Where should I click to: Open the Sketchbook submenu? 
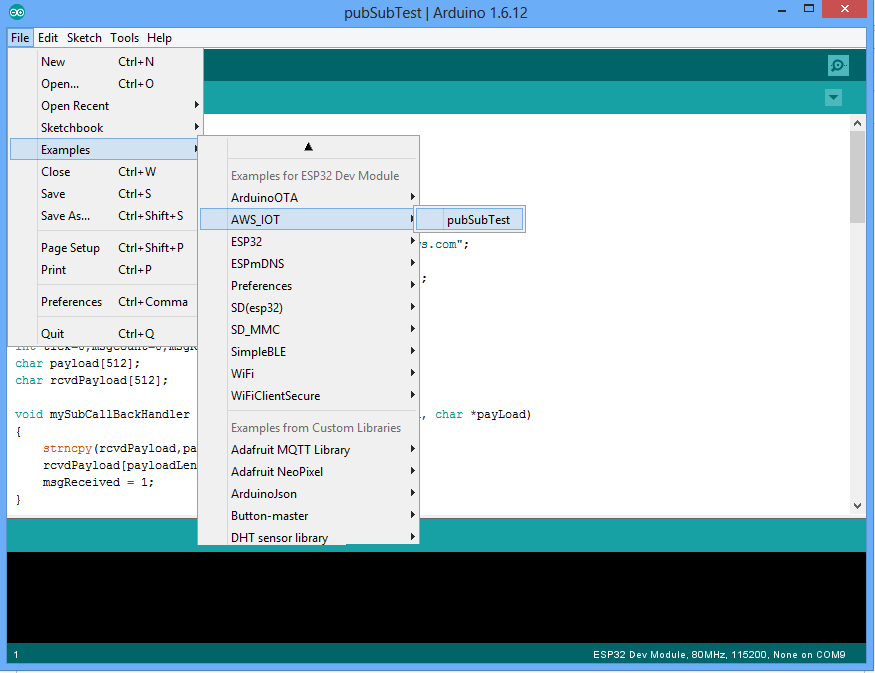pos(72,128)
